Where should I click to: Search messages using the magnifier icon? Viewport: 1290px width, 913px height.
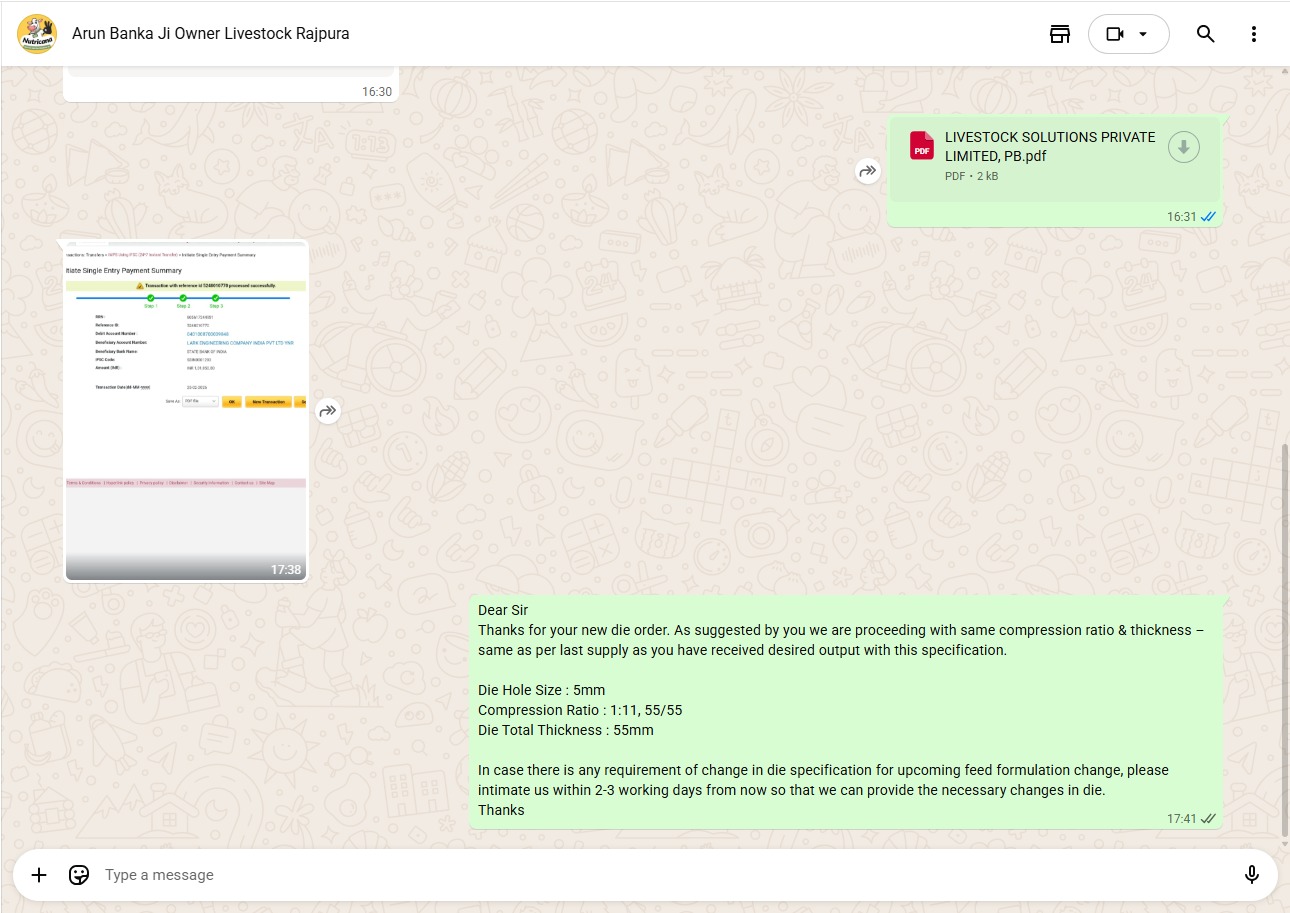pos(1205,34)
